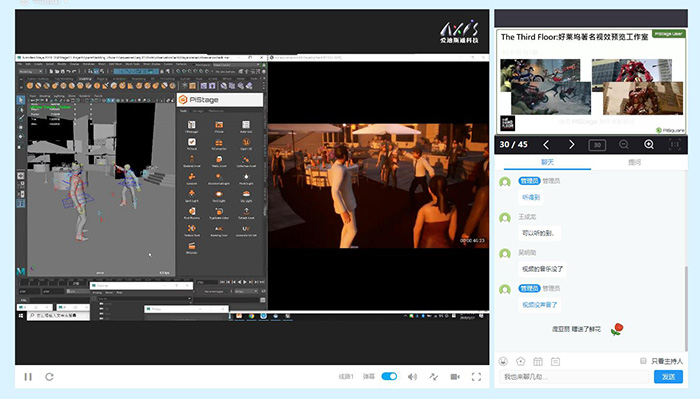Click the Chrome icon in shared taskbar
Image resolution: width=700 pixels, height=399 pixels.
click(251, 316)
